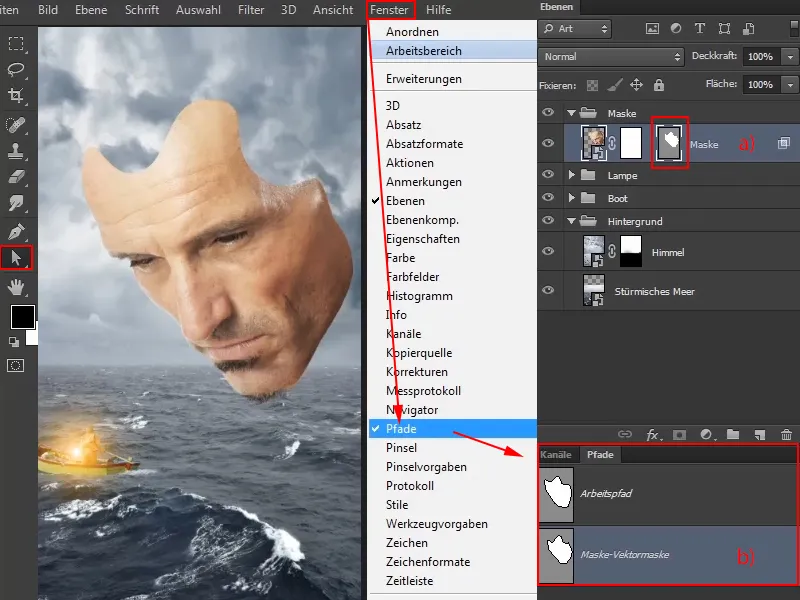Open the layer style fx menu
The image size is (800, 600).
click(653, 435)
